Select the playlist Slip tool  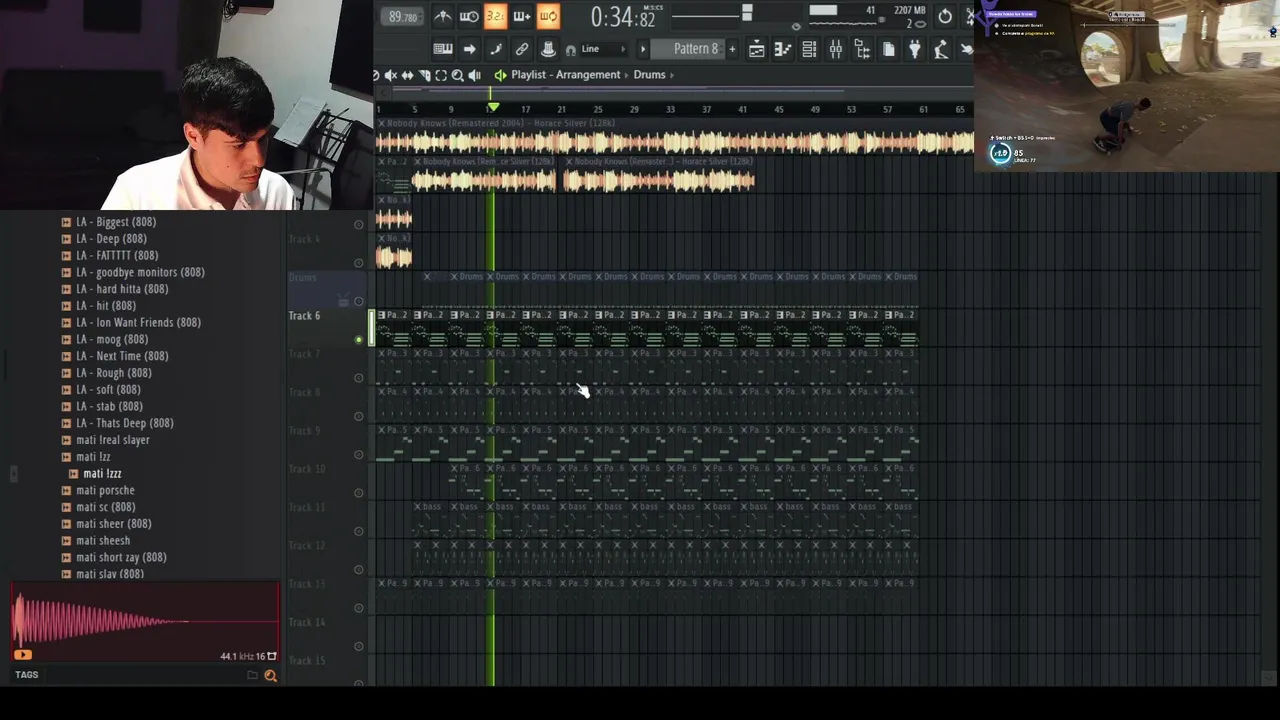[407, 75]
